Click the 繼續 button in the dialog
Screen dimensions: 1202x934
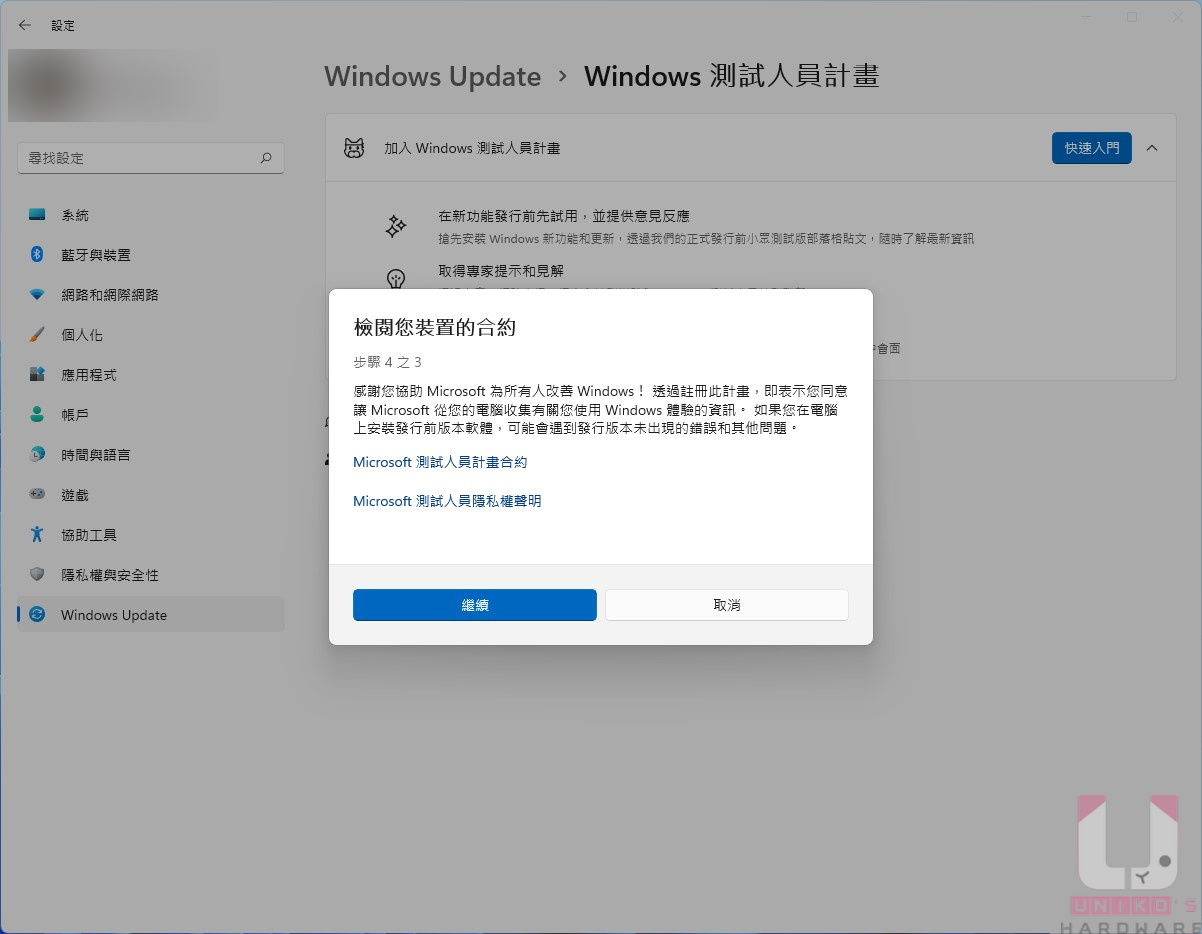click(474, 605)
